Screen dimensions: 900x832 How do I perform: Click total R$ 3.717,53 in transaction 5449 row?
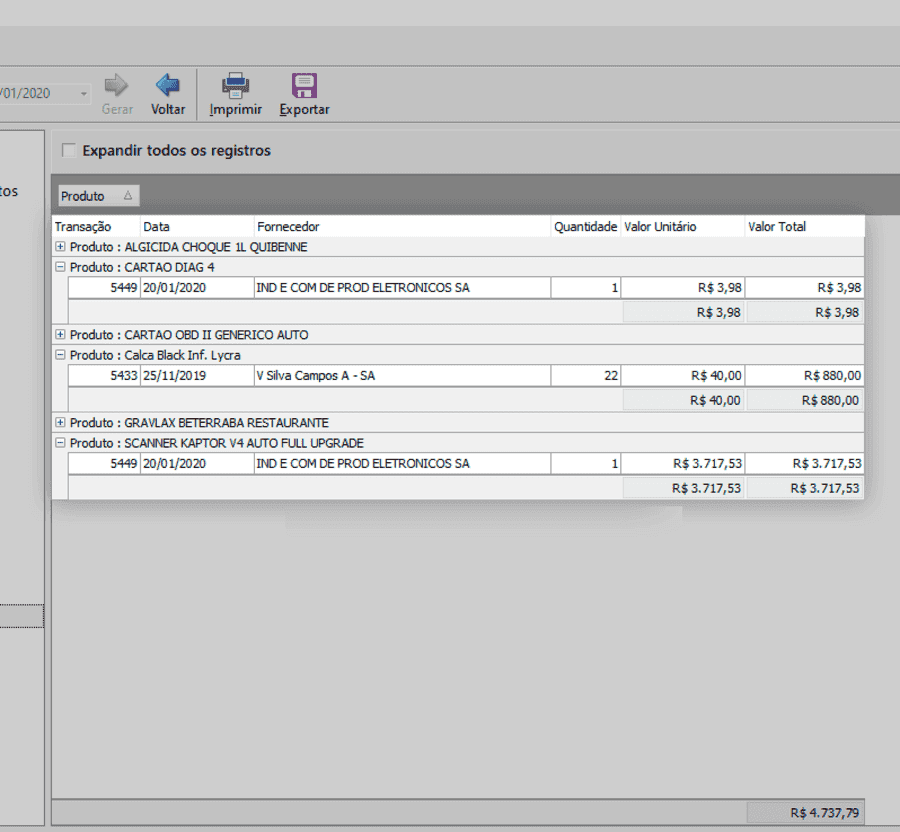(x=805, y=464)
